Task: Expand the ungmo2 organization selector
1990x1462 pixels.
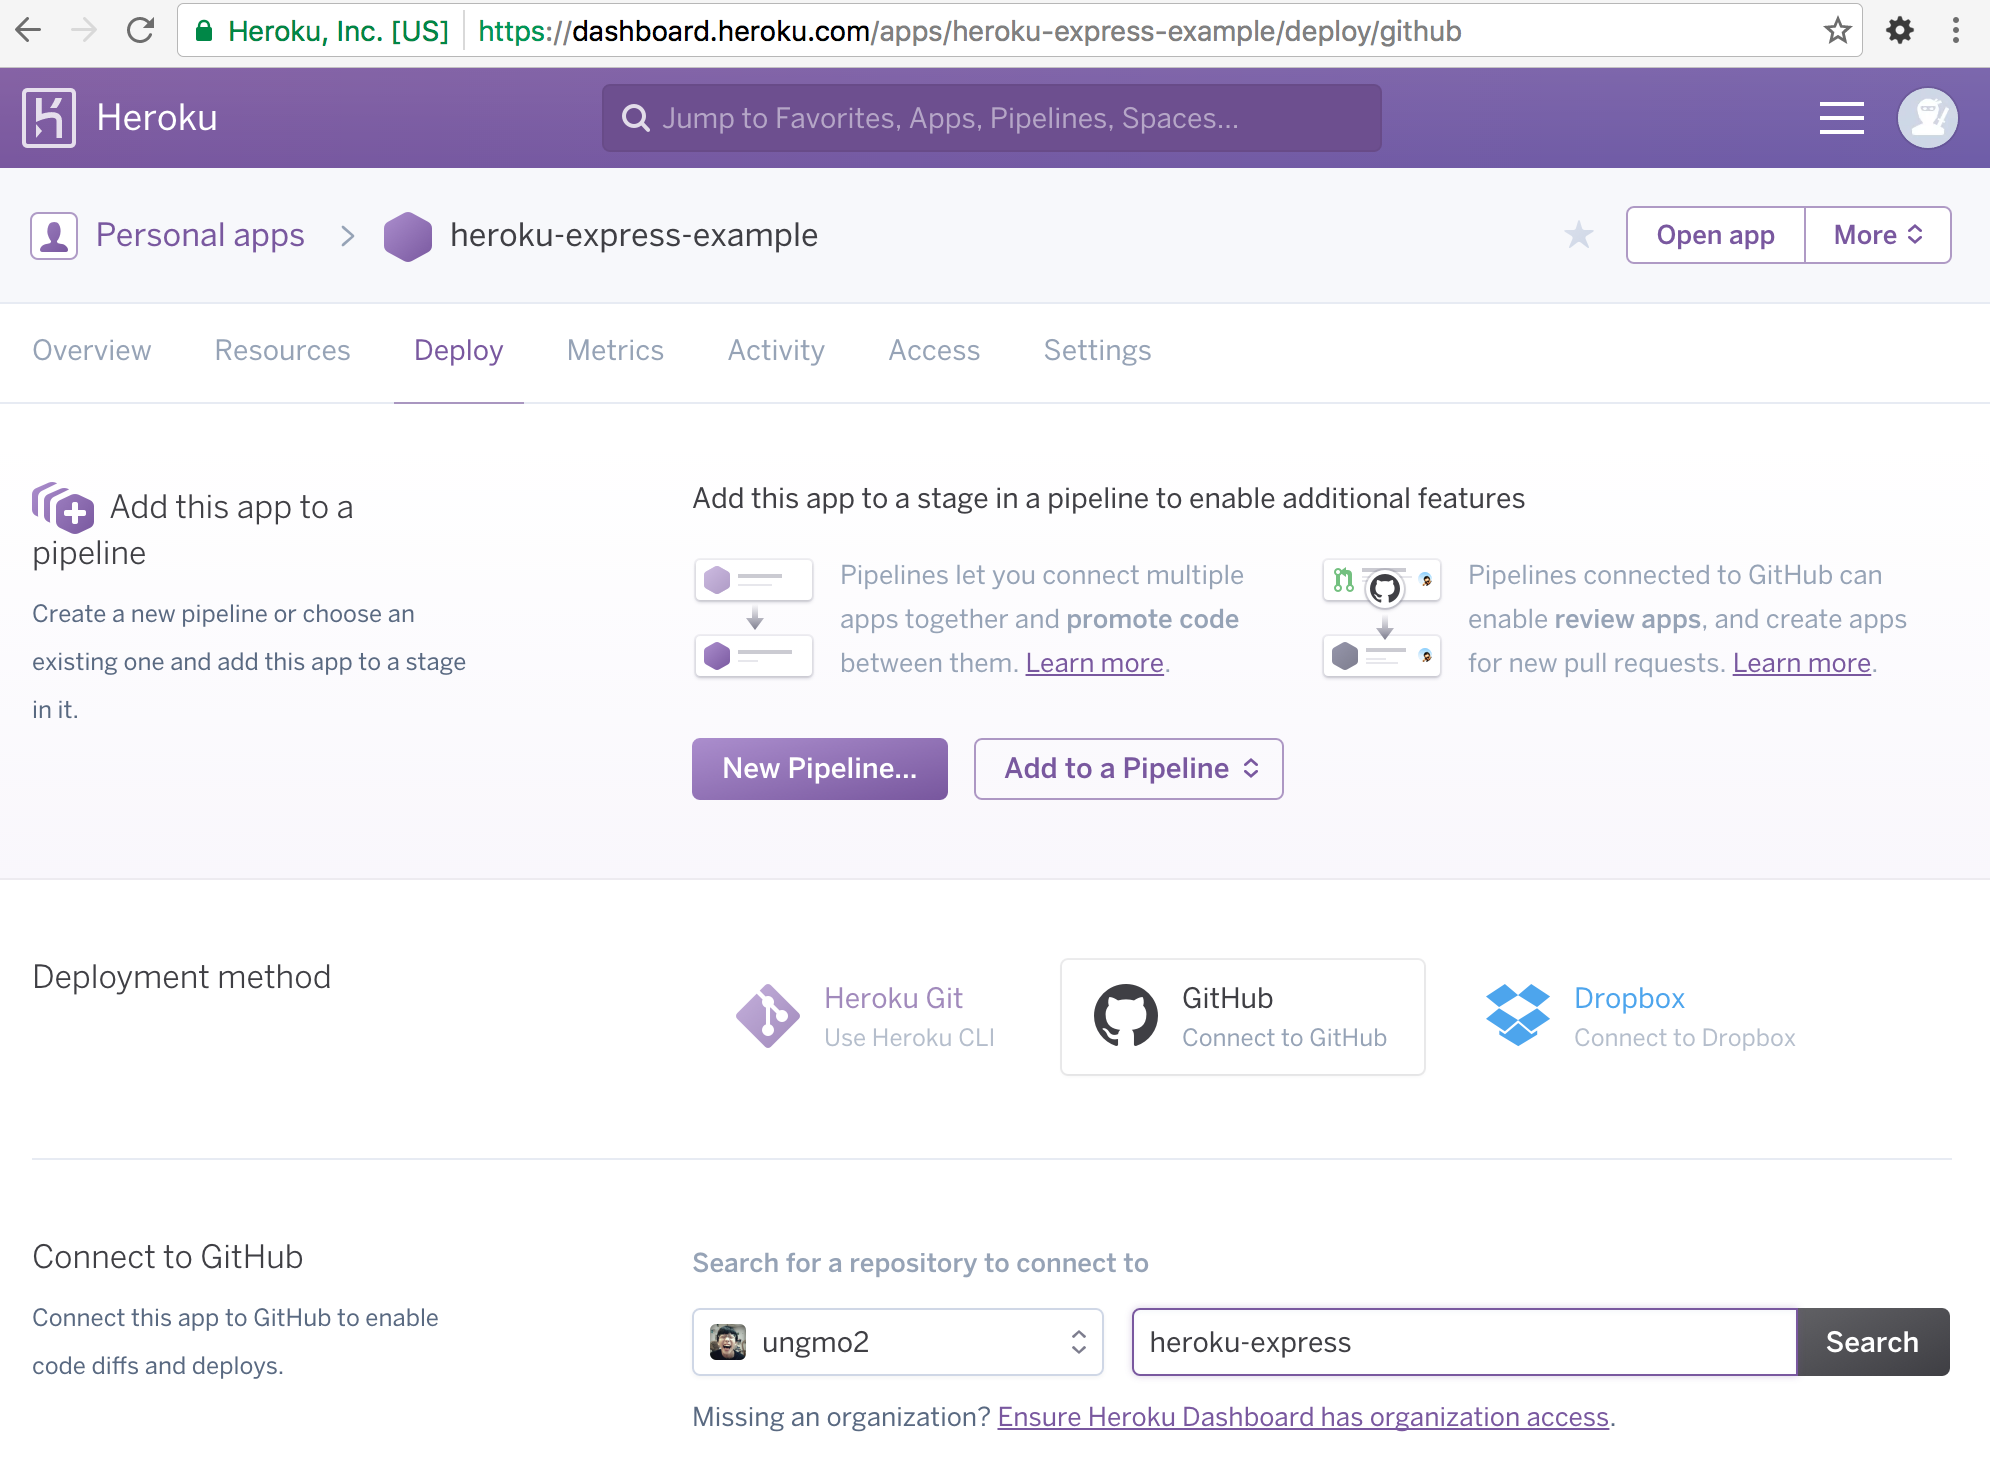Action: pos(1077,1342)
